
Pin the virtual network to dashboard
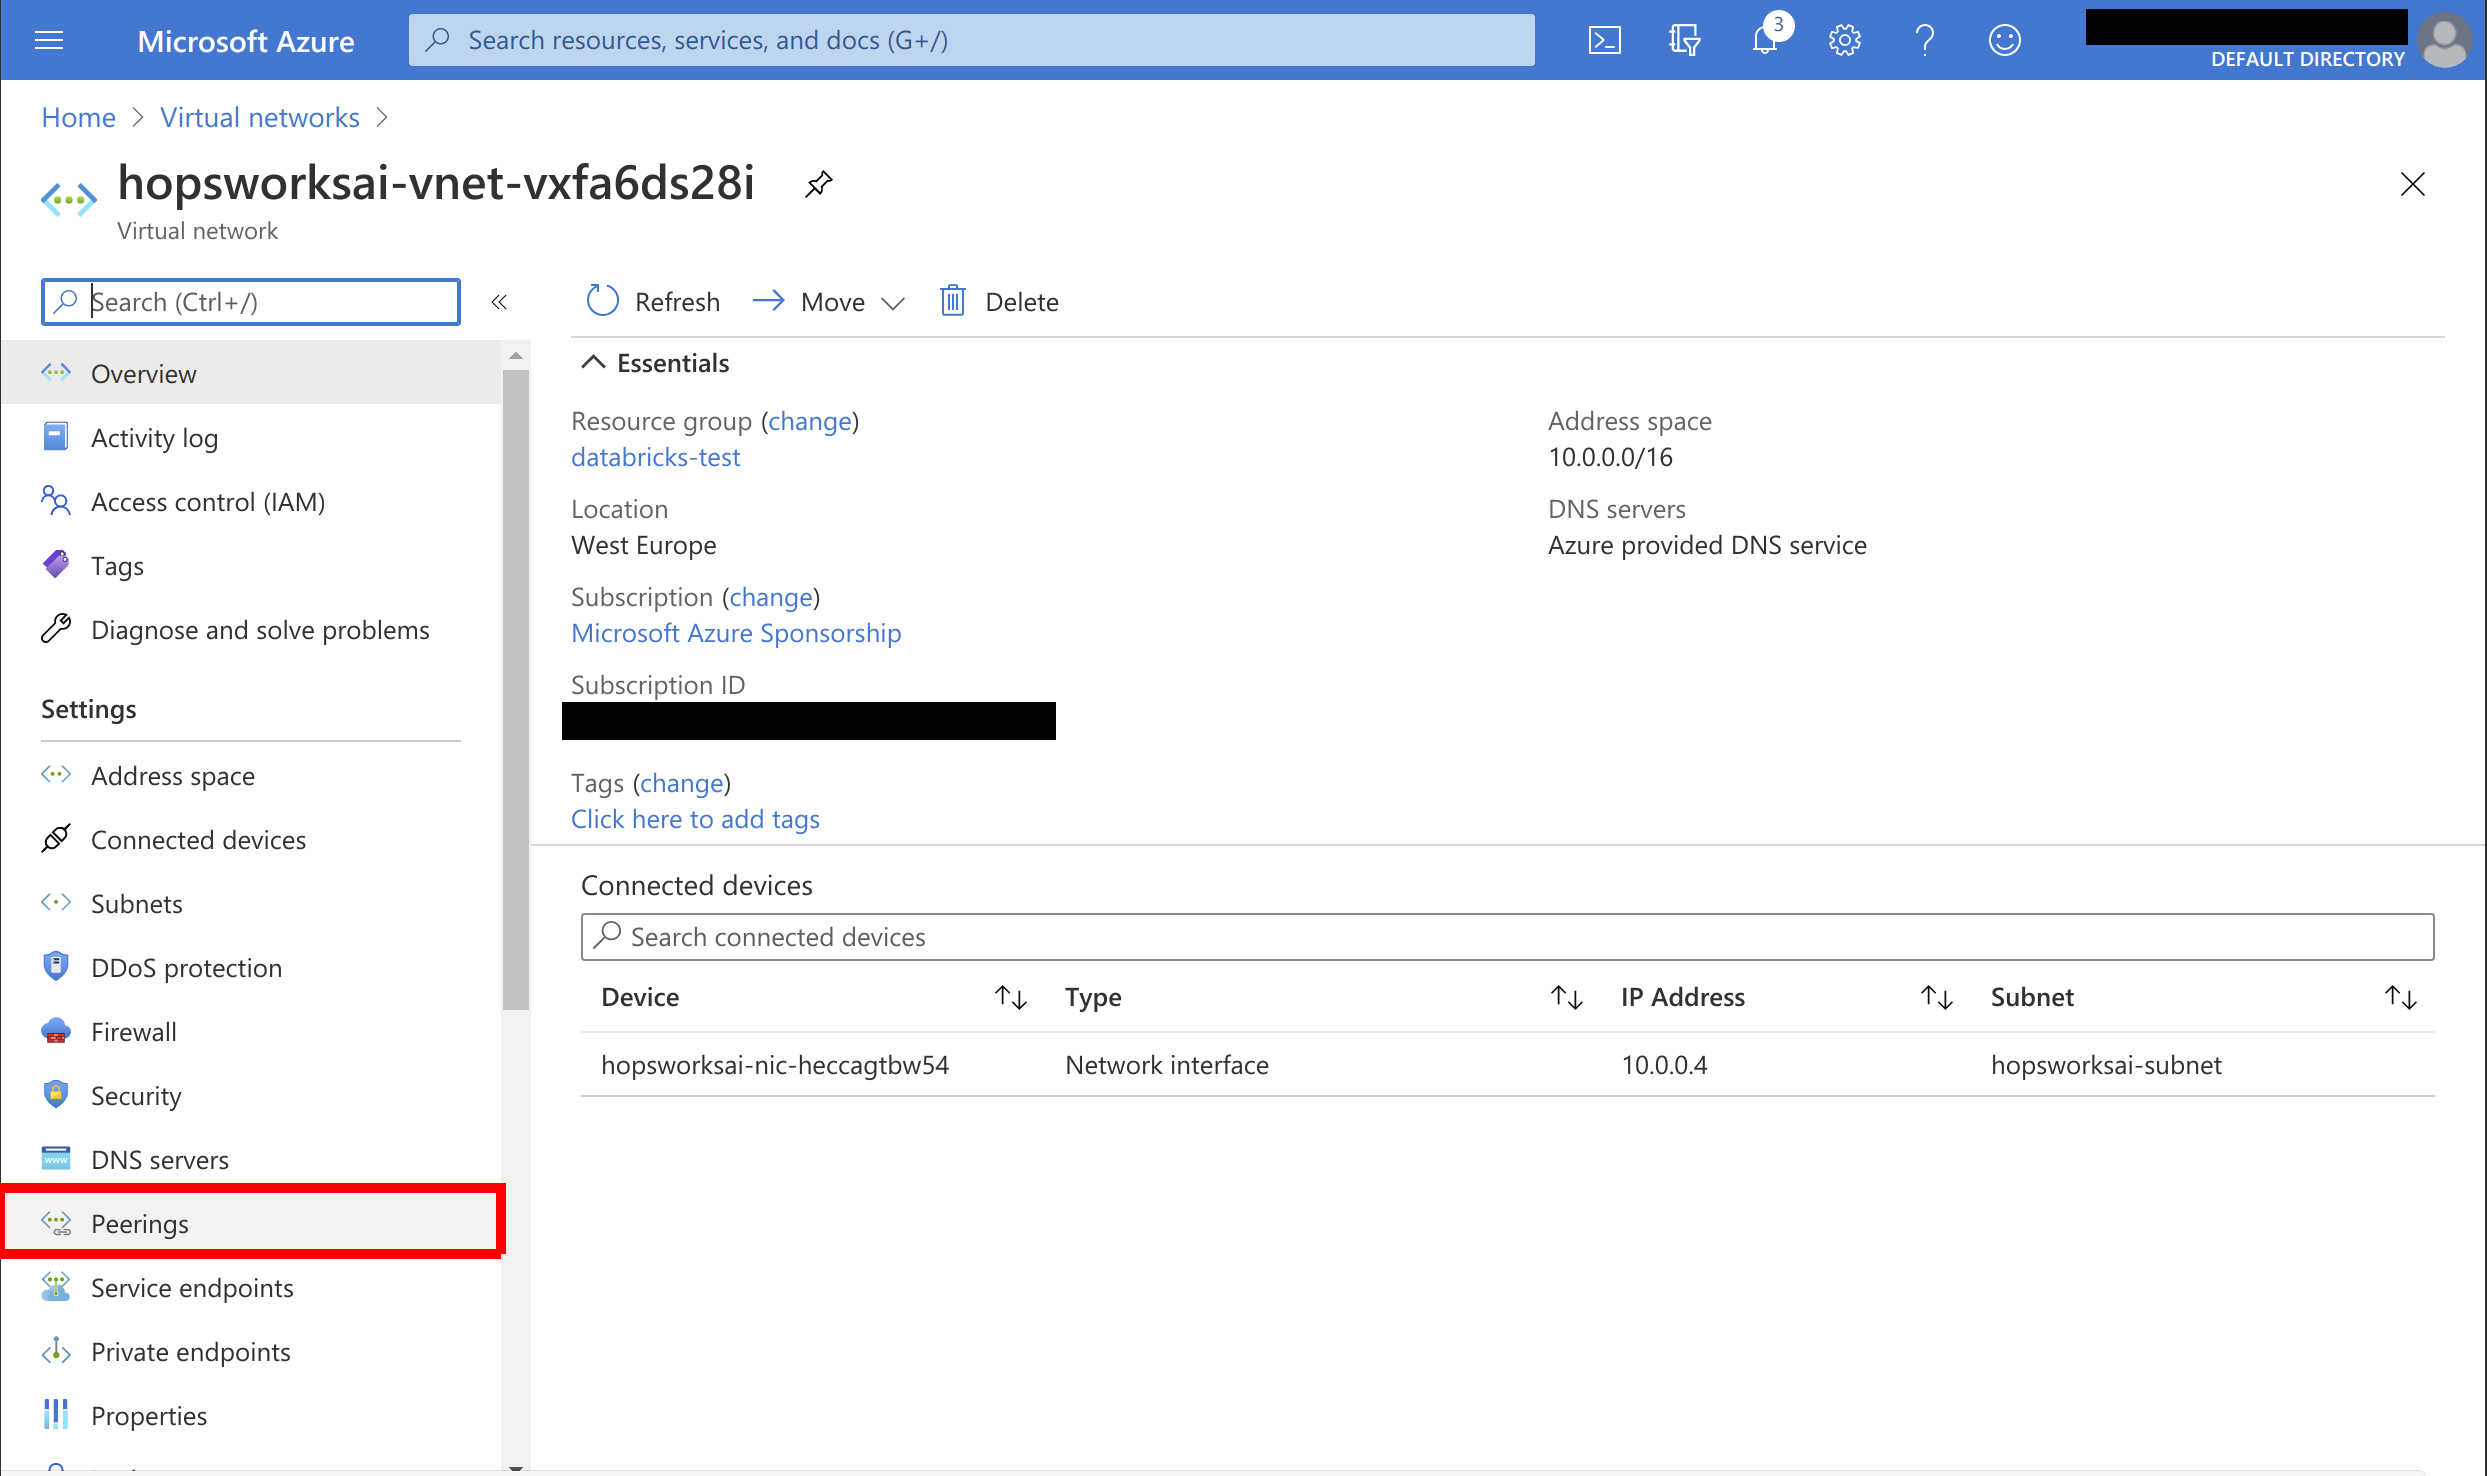(x=818, y=184)
